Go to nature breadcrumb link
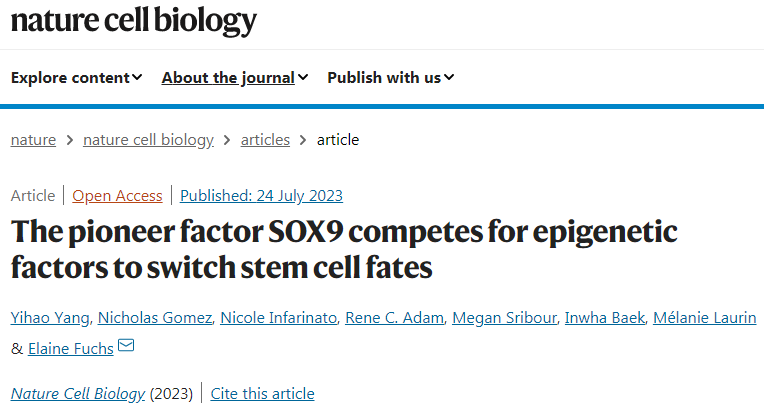 point(33,139)
